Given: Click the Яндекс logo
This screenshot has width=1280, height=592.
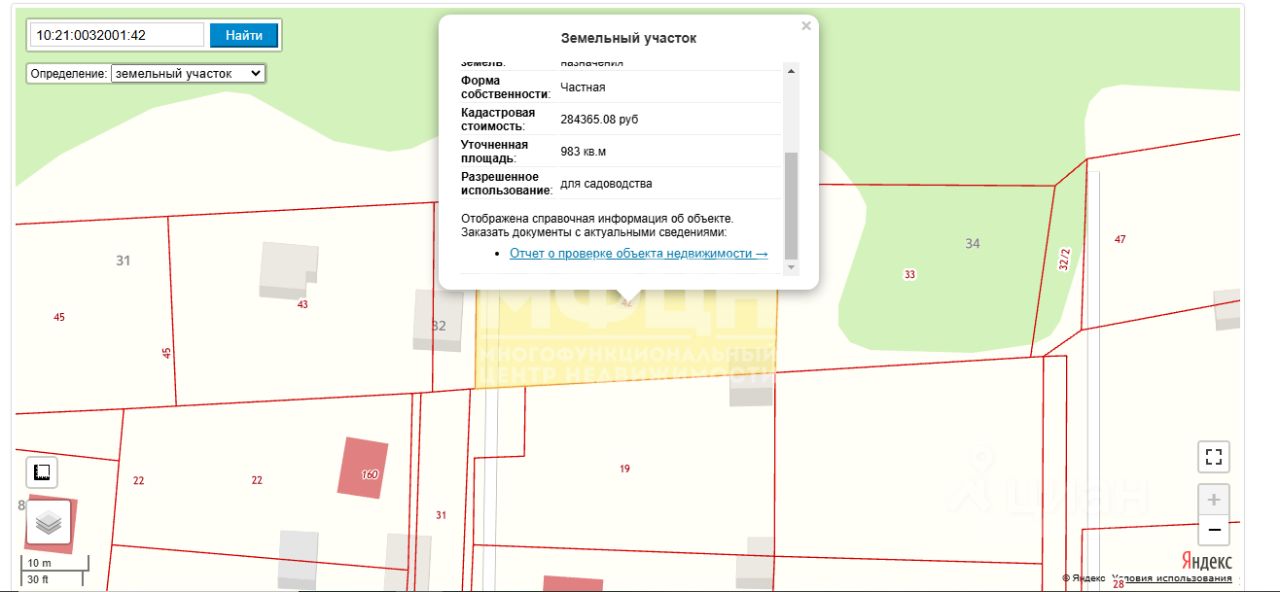Looking at the screenshot, I should coord(1207,561).
